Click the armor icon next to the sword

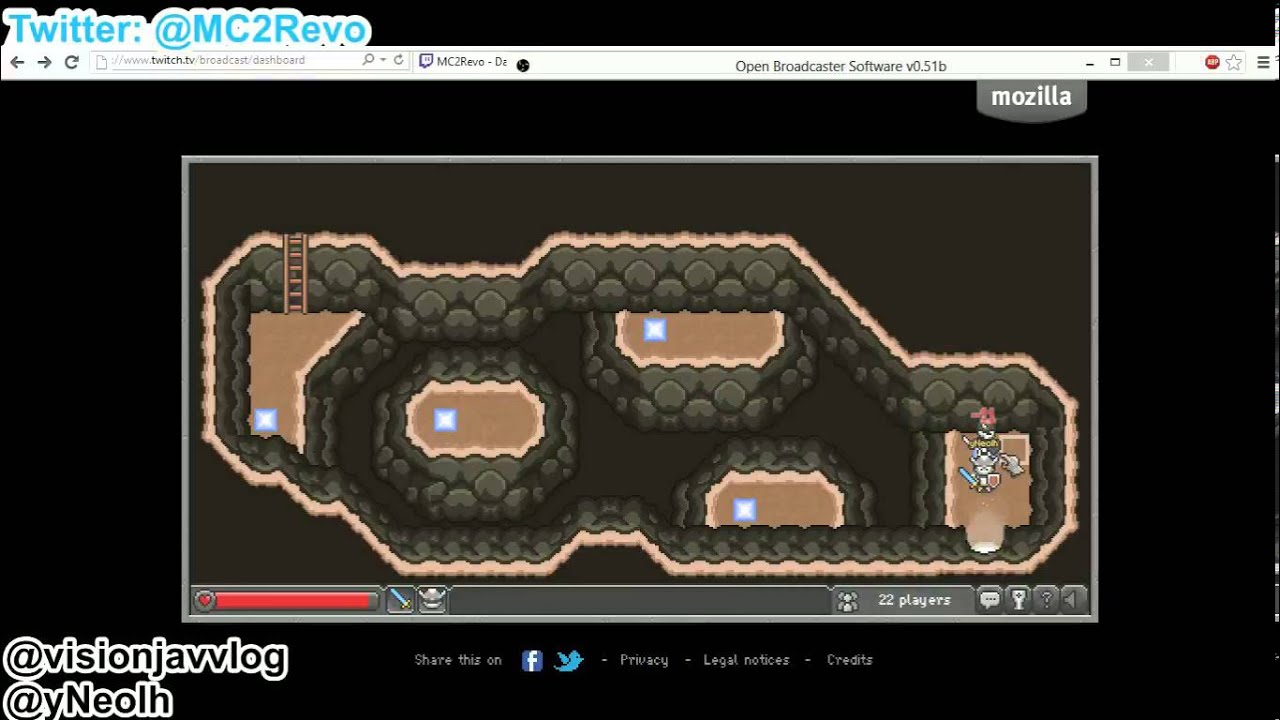pos(431,600)
